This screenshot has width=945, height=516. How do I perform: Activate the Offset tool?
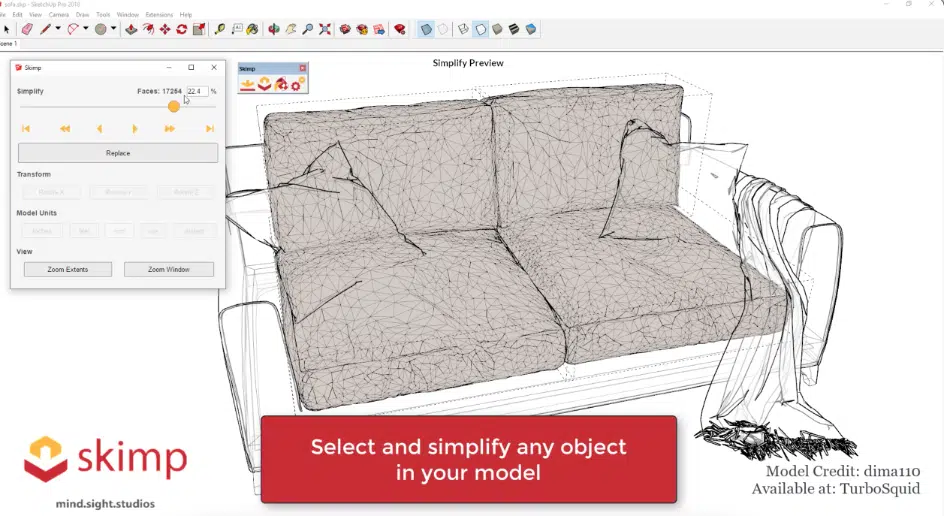coord(148,29)
